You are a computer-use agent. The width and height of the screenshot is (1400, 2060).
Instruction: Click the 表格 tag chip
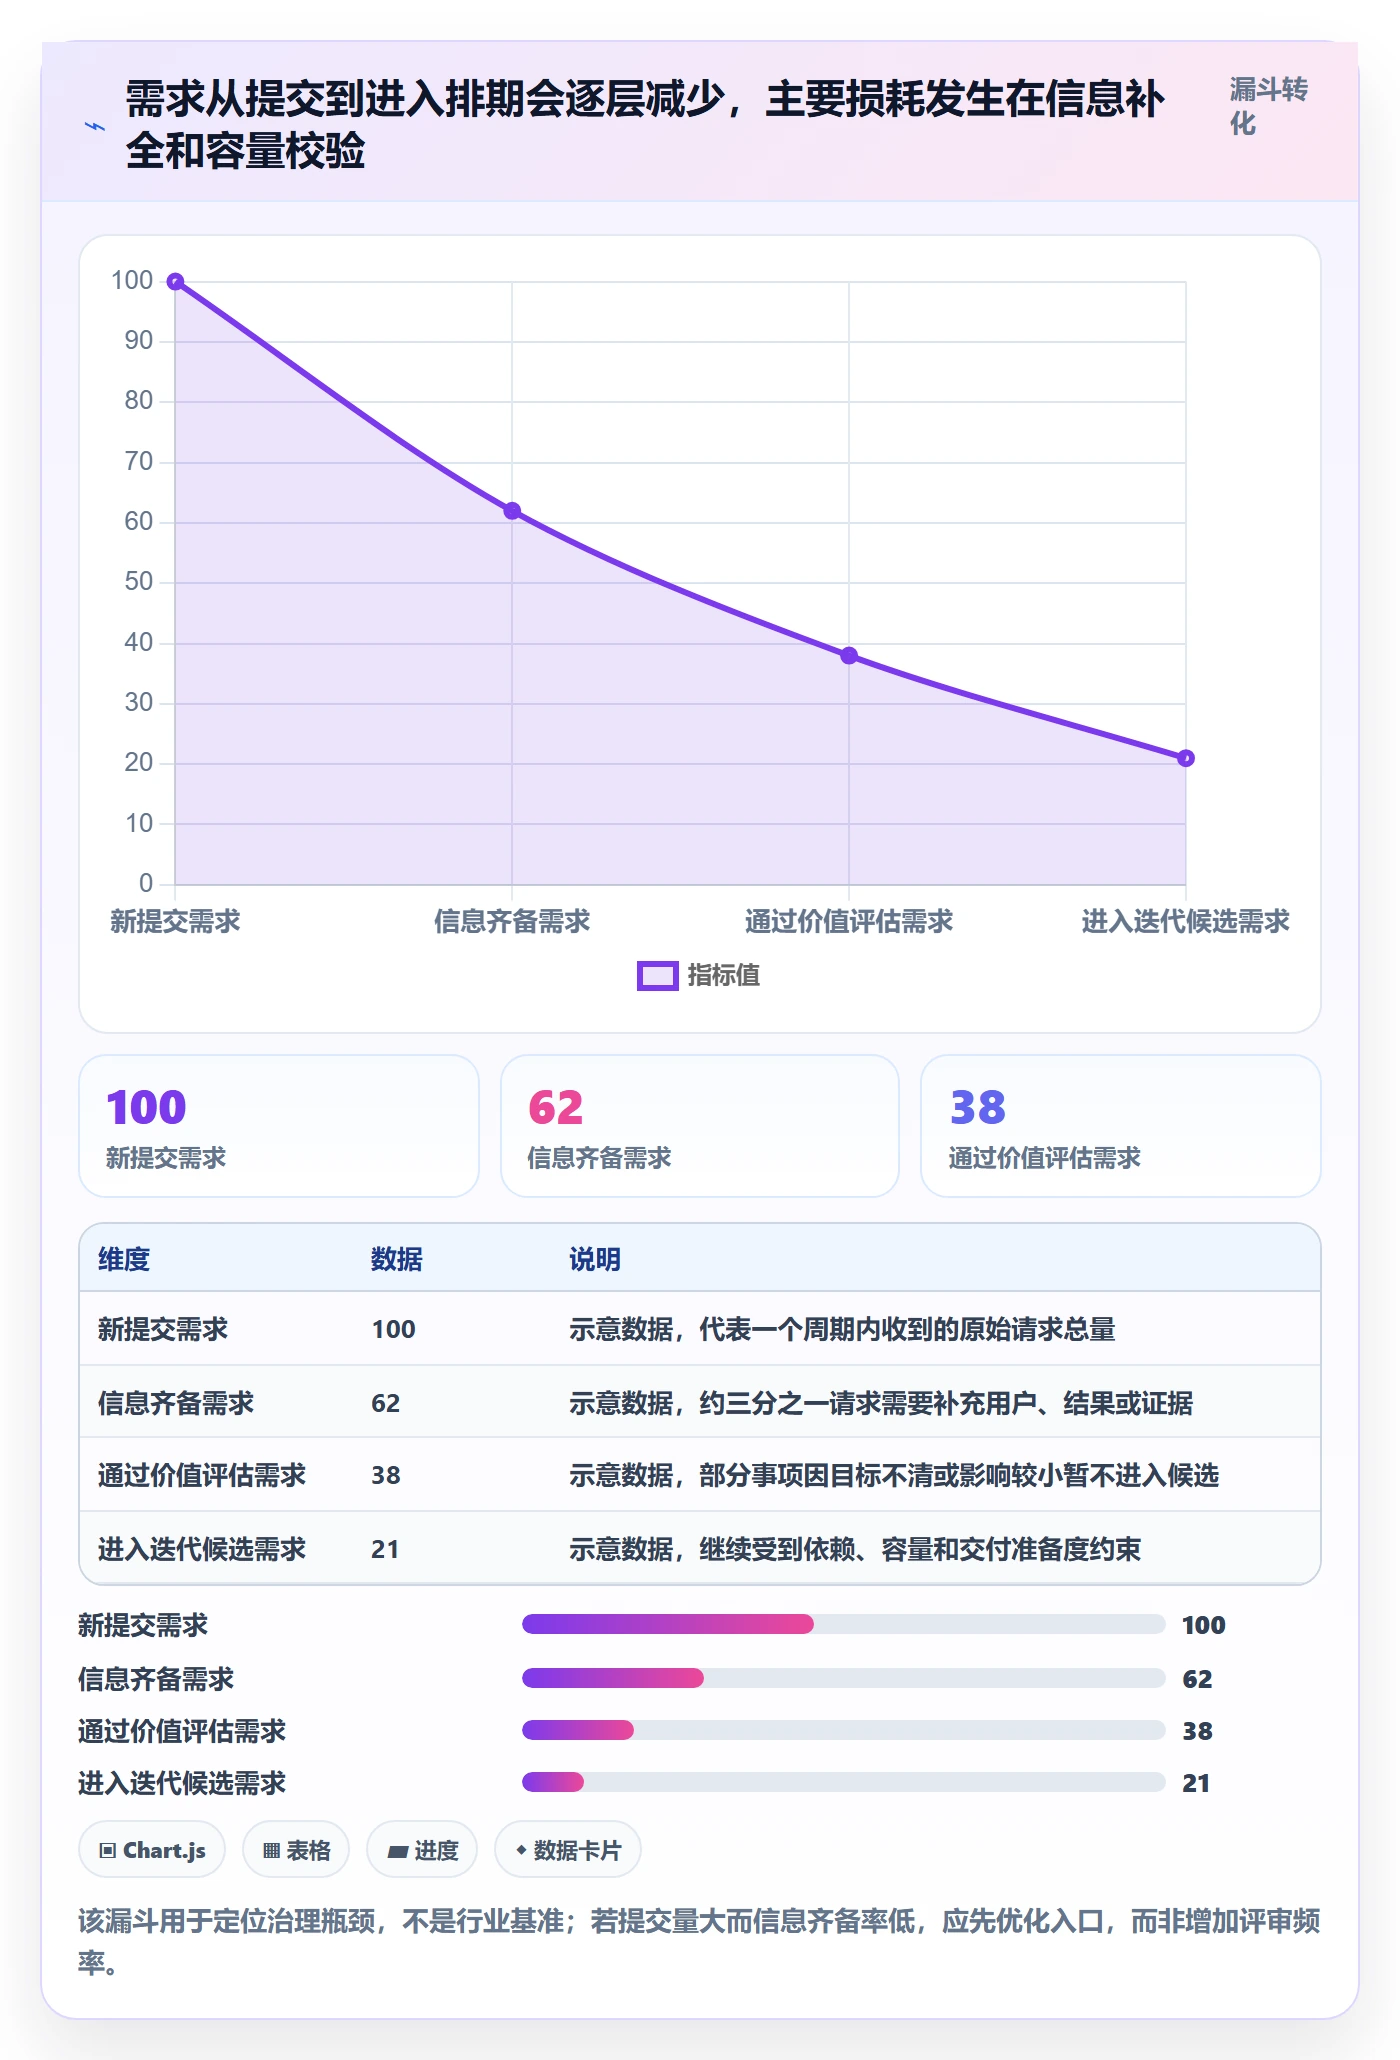pyautogui.click(x=296, y=1850)
